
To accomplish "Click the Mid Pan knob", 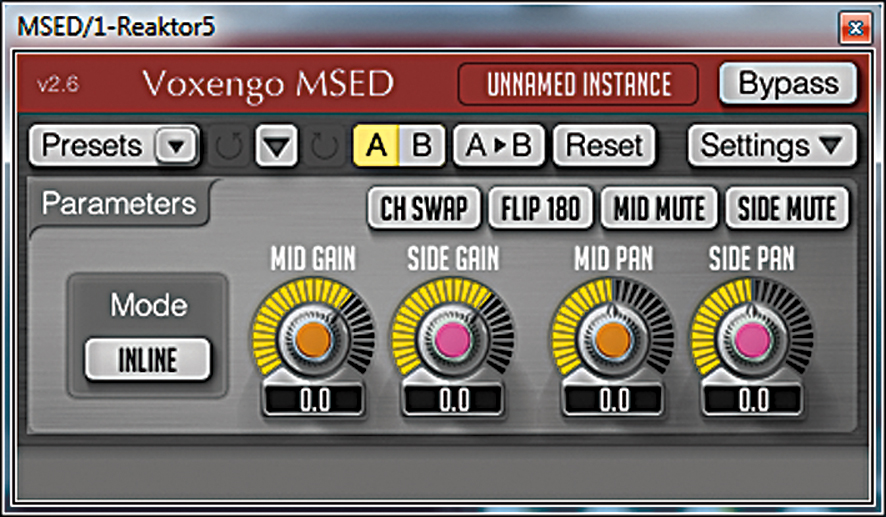I will click(x=613, y=340).
